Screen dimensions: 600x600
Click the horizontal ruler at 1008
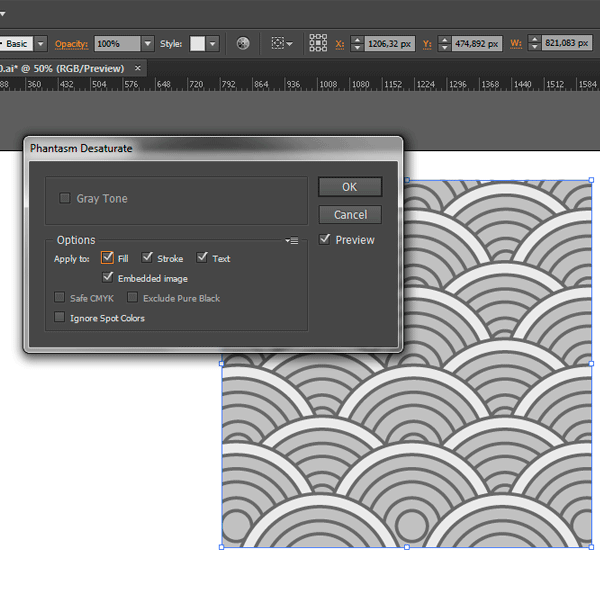click(x=328, y=84)
